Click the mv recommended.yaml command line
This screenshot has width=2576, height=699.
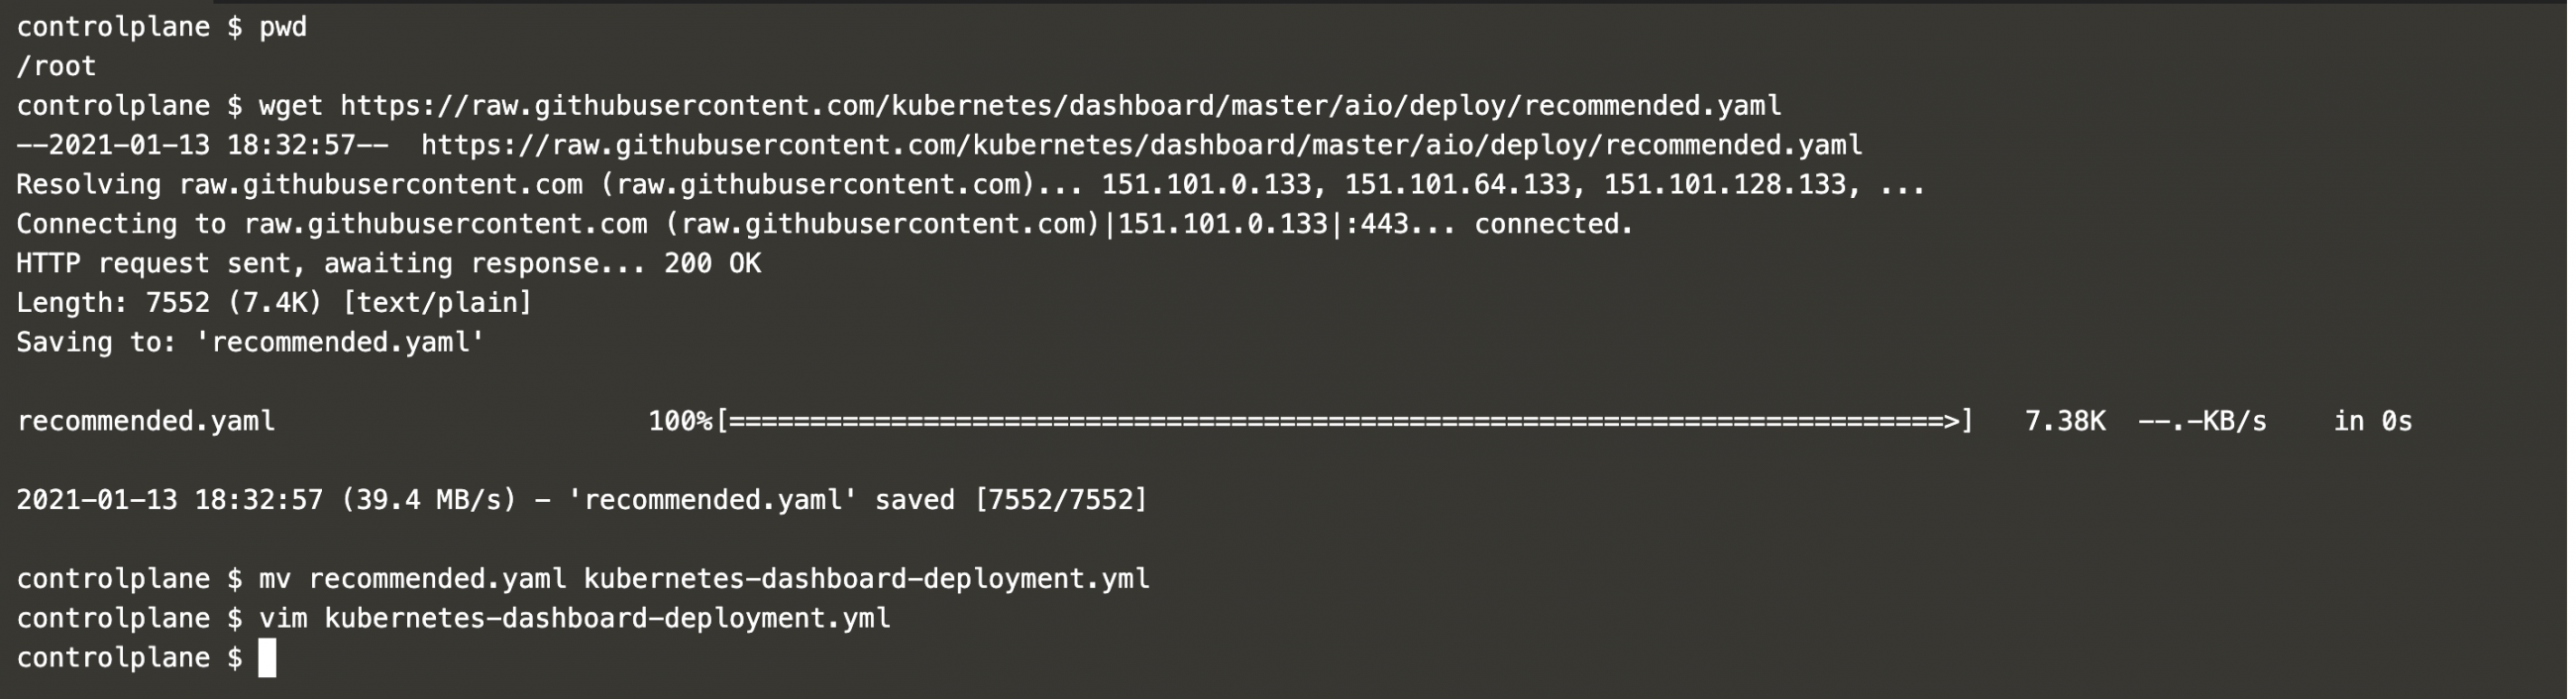tap(704, 579)
